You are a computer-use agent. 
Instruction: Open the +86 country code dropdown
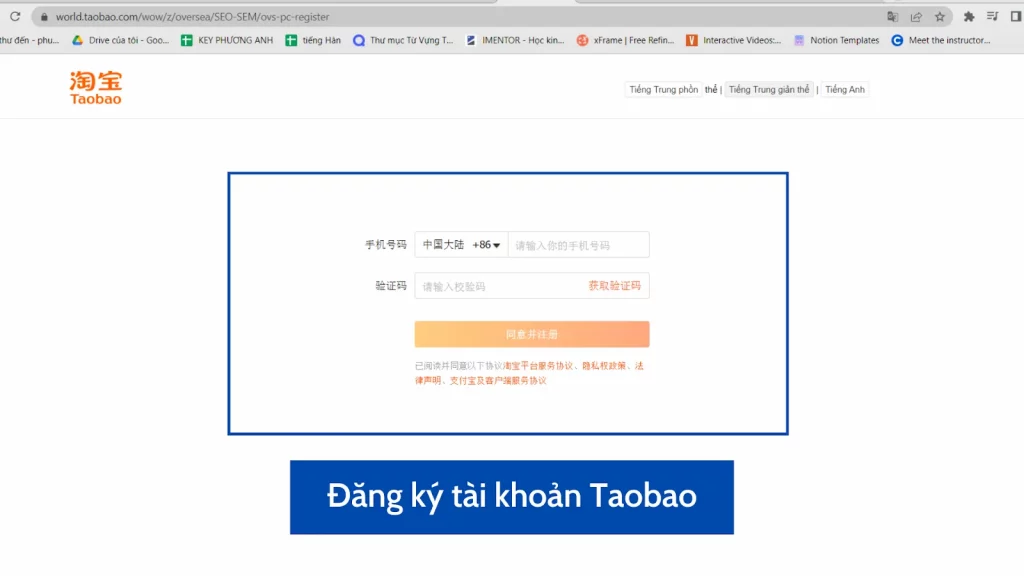[461, 245]
